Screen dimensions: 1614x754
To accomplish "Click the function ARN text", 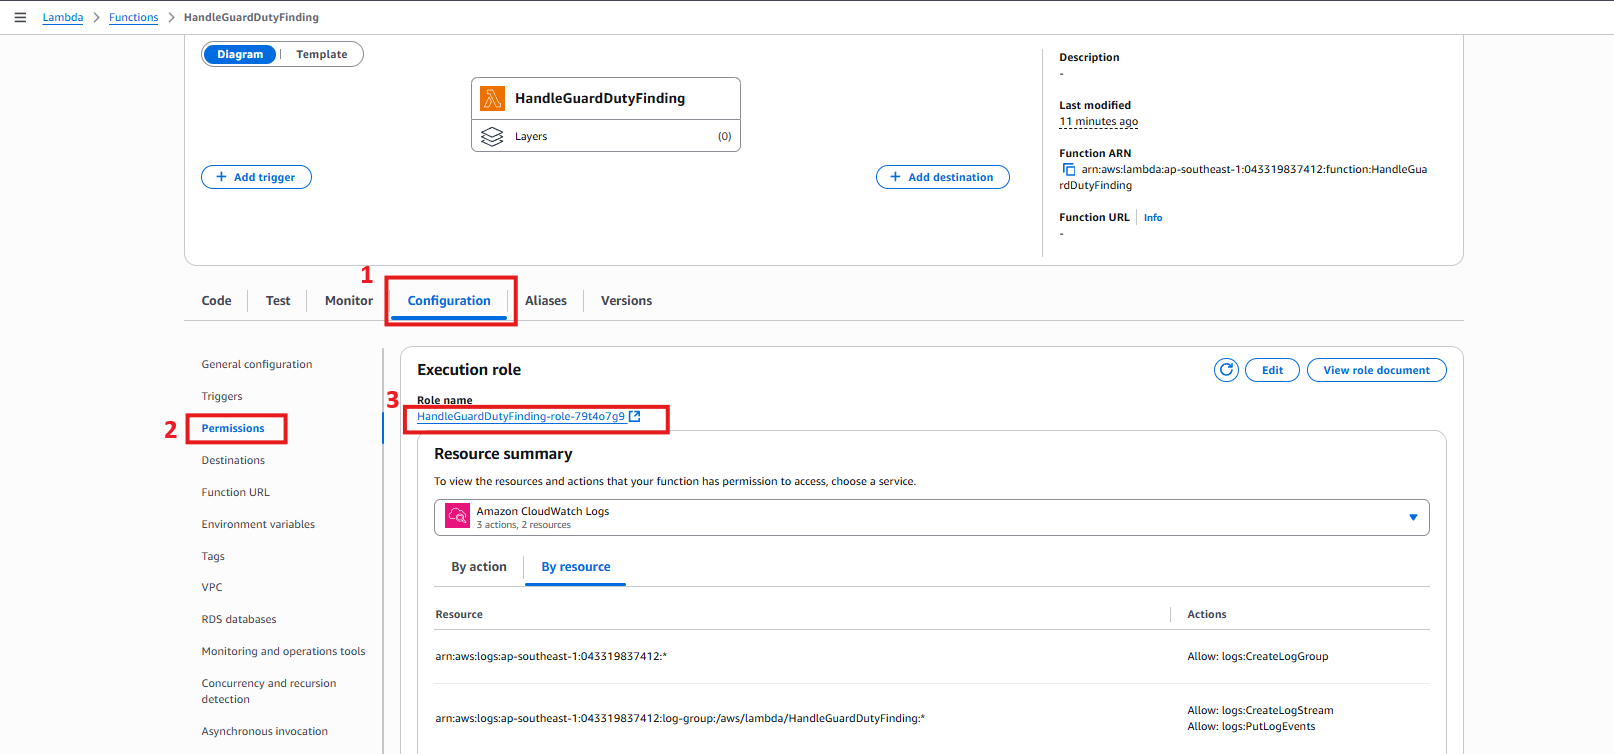I will 1245,177.
